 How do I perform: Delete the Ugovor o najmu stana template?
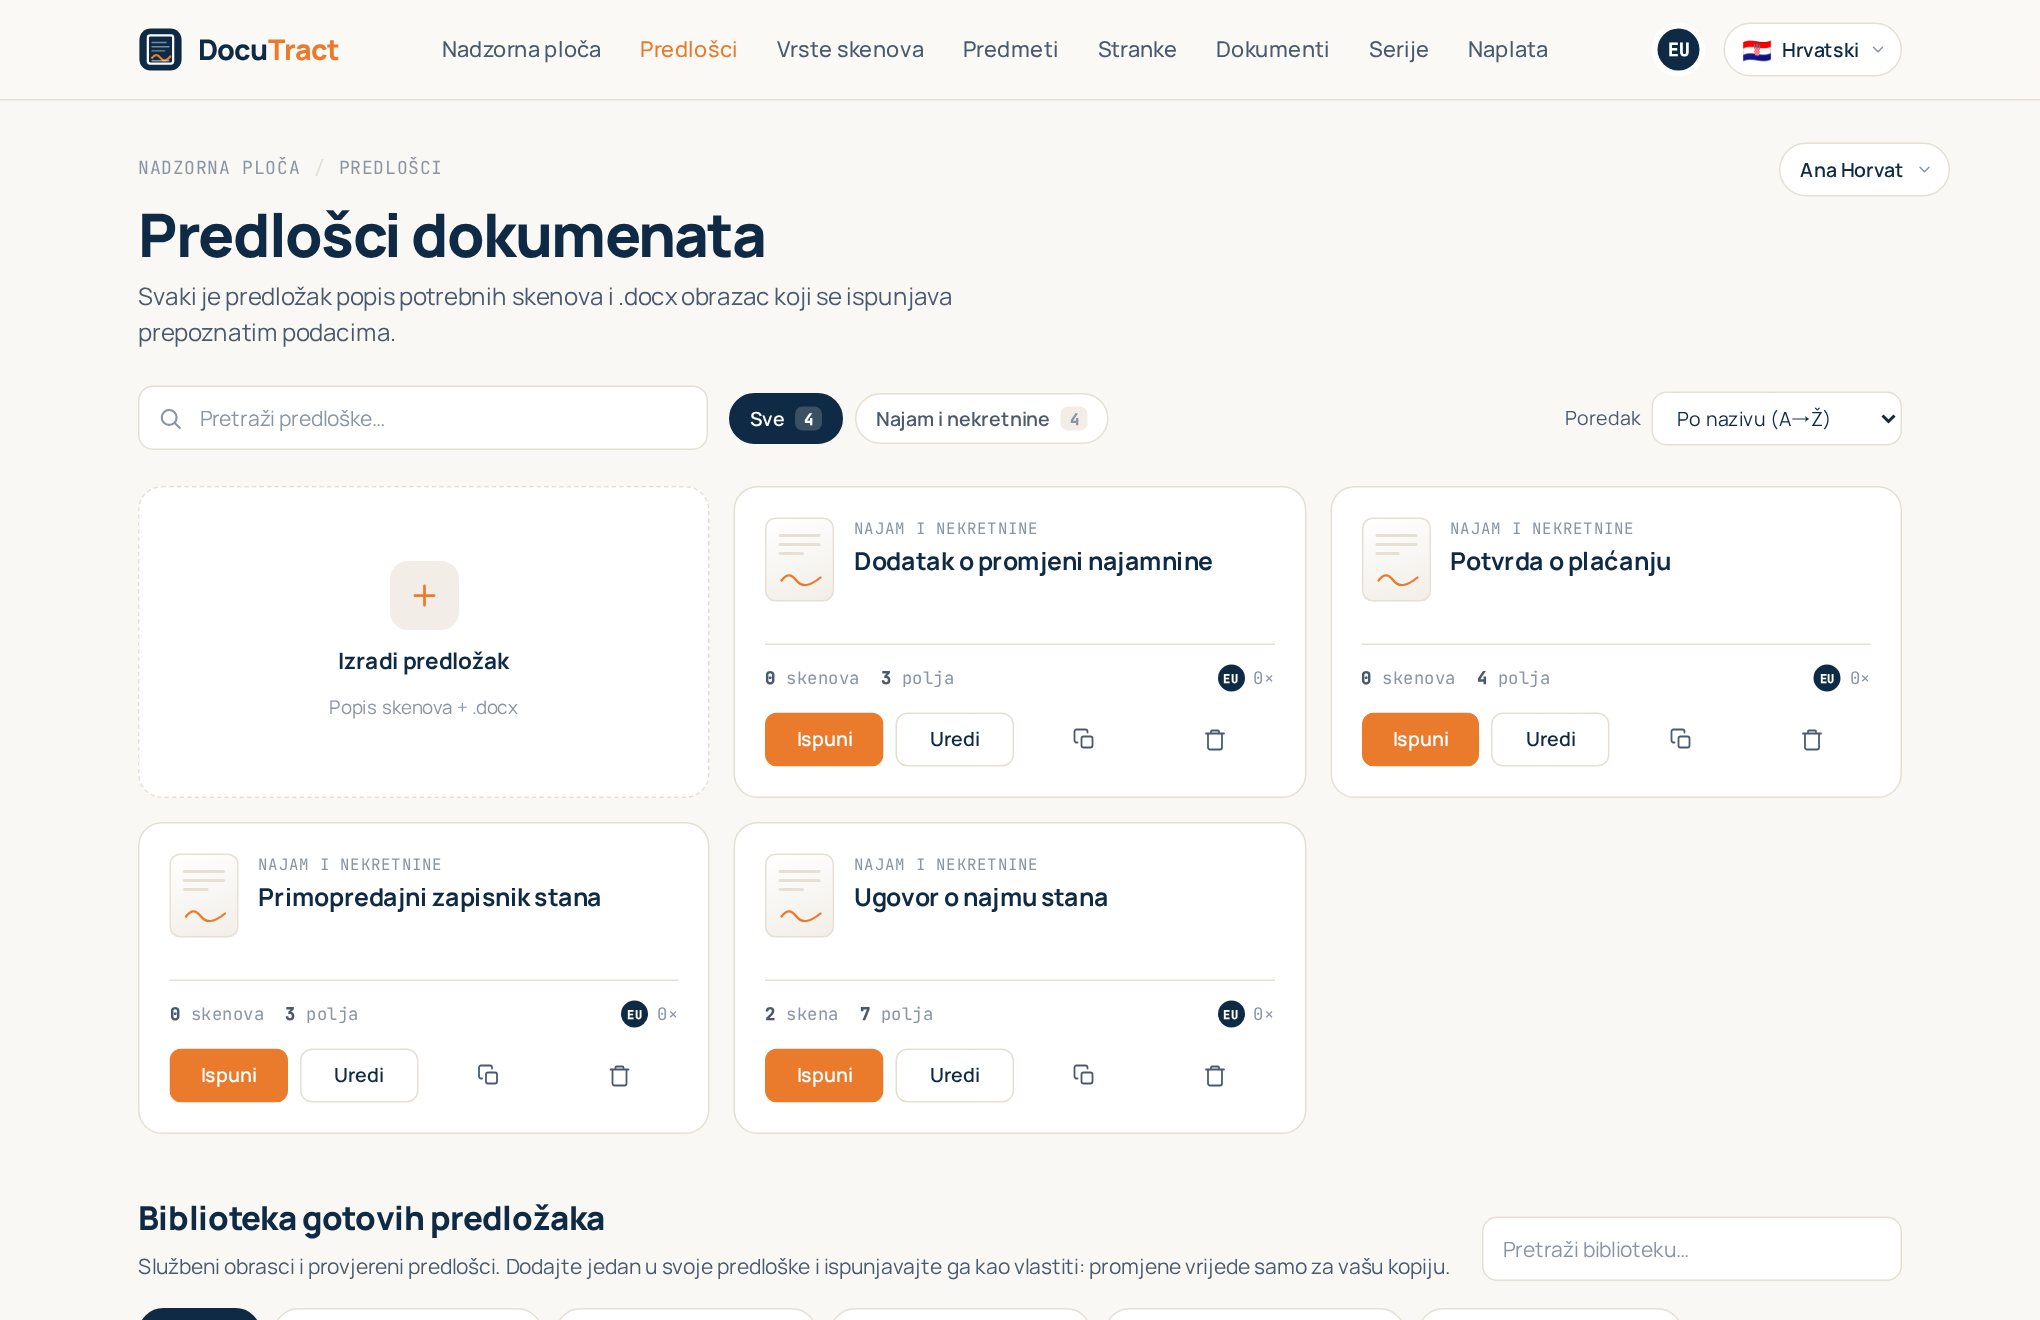1215,1075
